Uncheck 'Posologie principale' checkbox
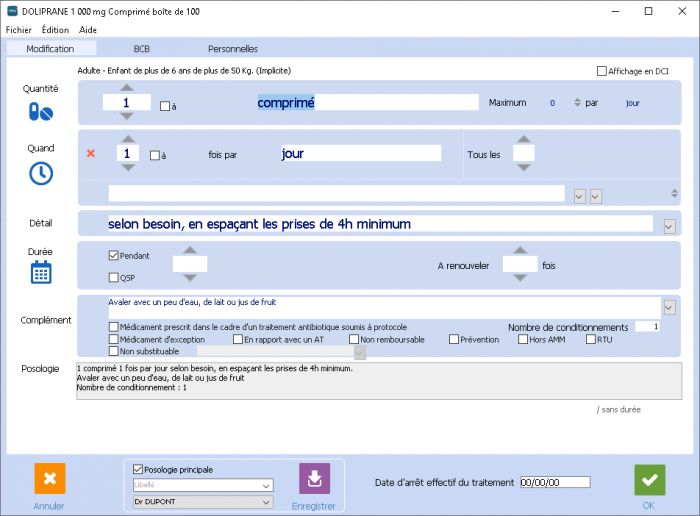 138,470
